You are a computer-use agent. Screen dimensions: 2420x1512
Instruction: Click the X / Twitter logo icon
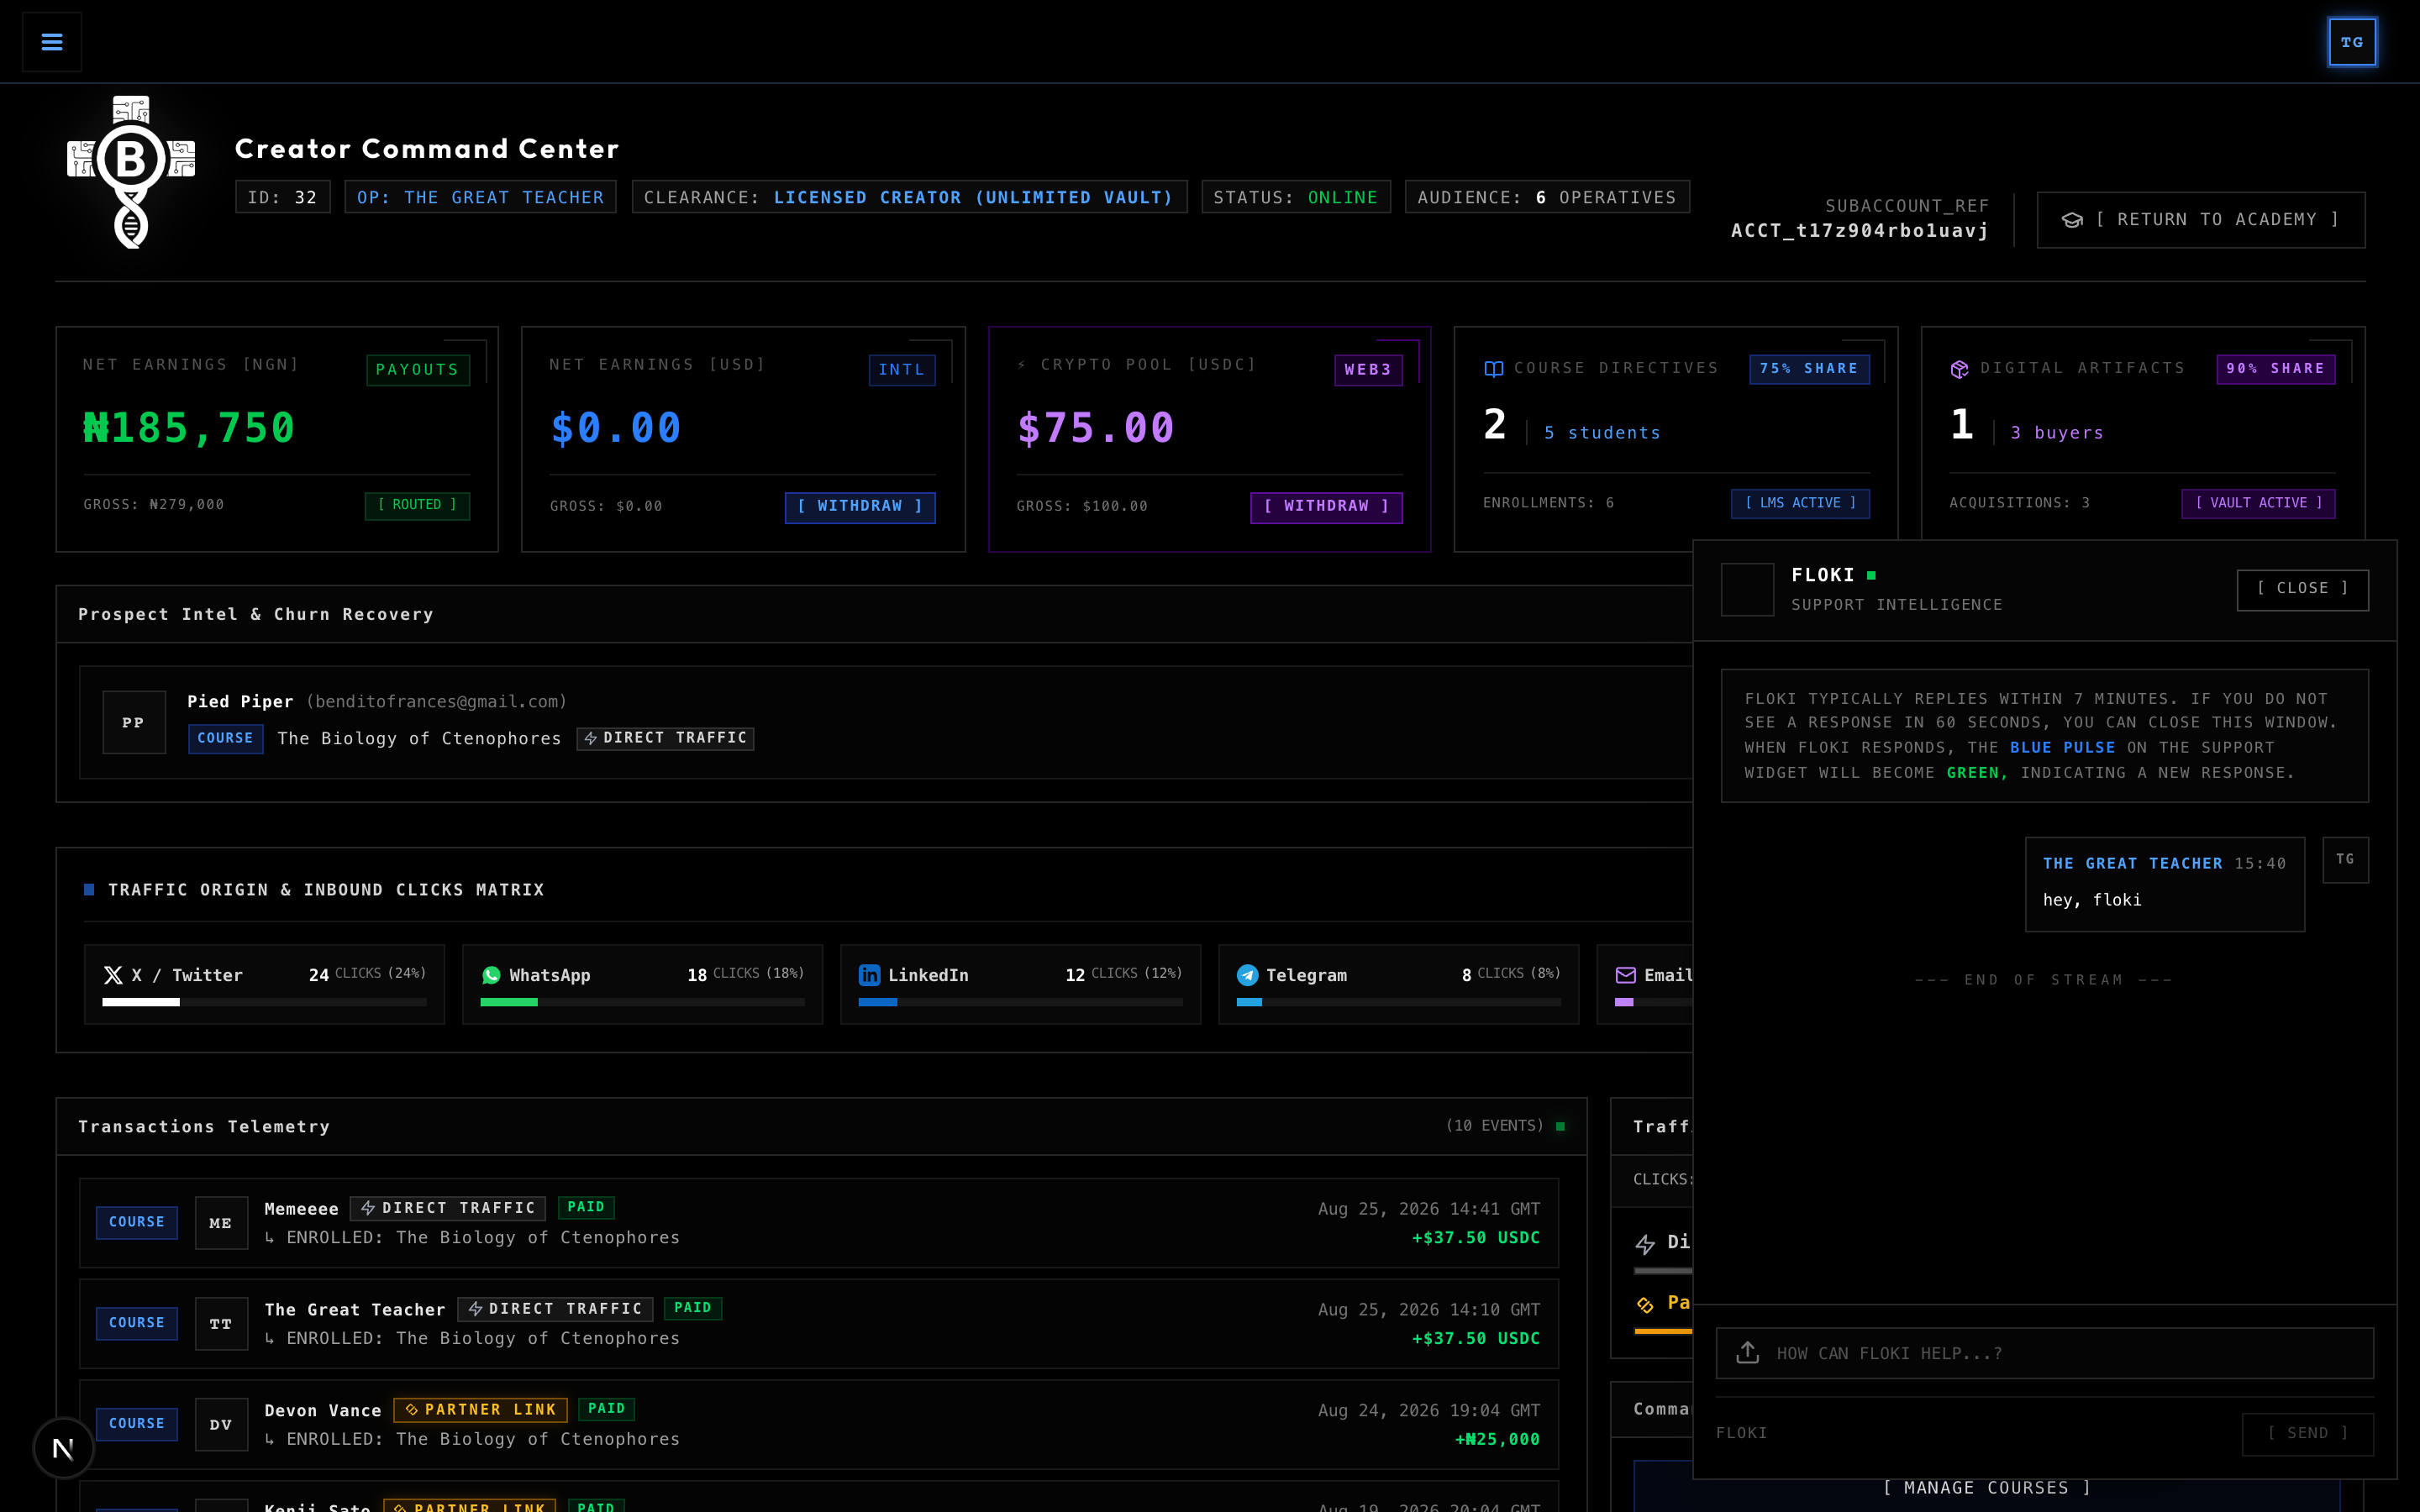click(x=113, y=975)
